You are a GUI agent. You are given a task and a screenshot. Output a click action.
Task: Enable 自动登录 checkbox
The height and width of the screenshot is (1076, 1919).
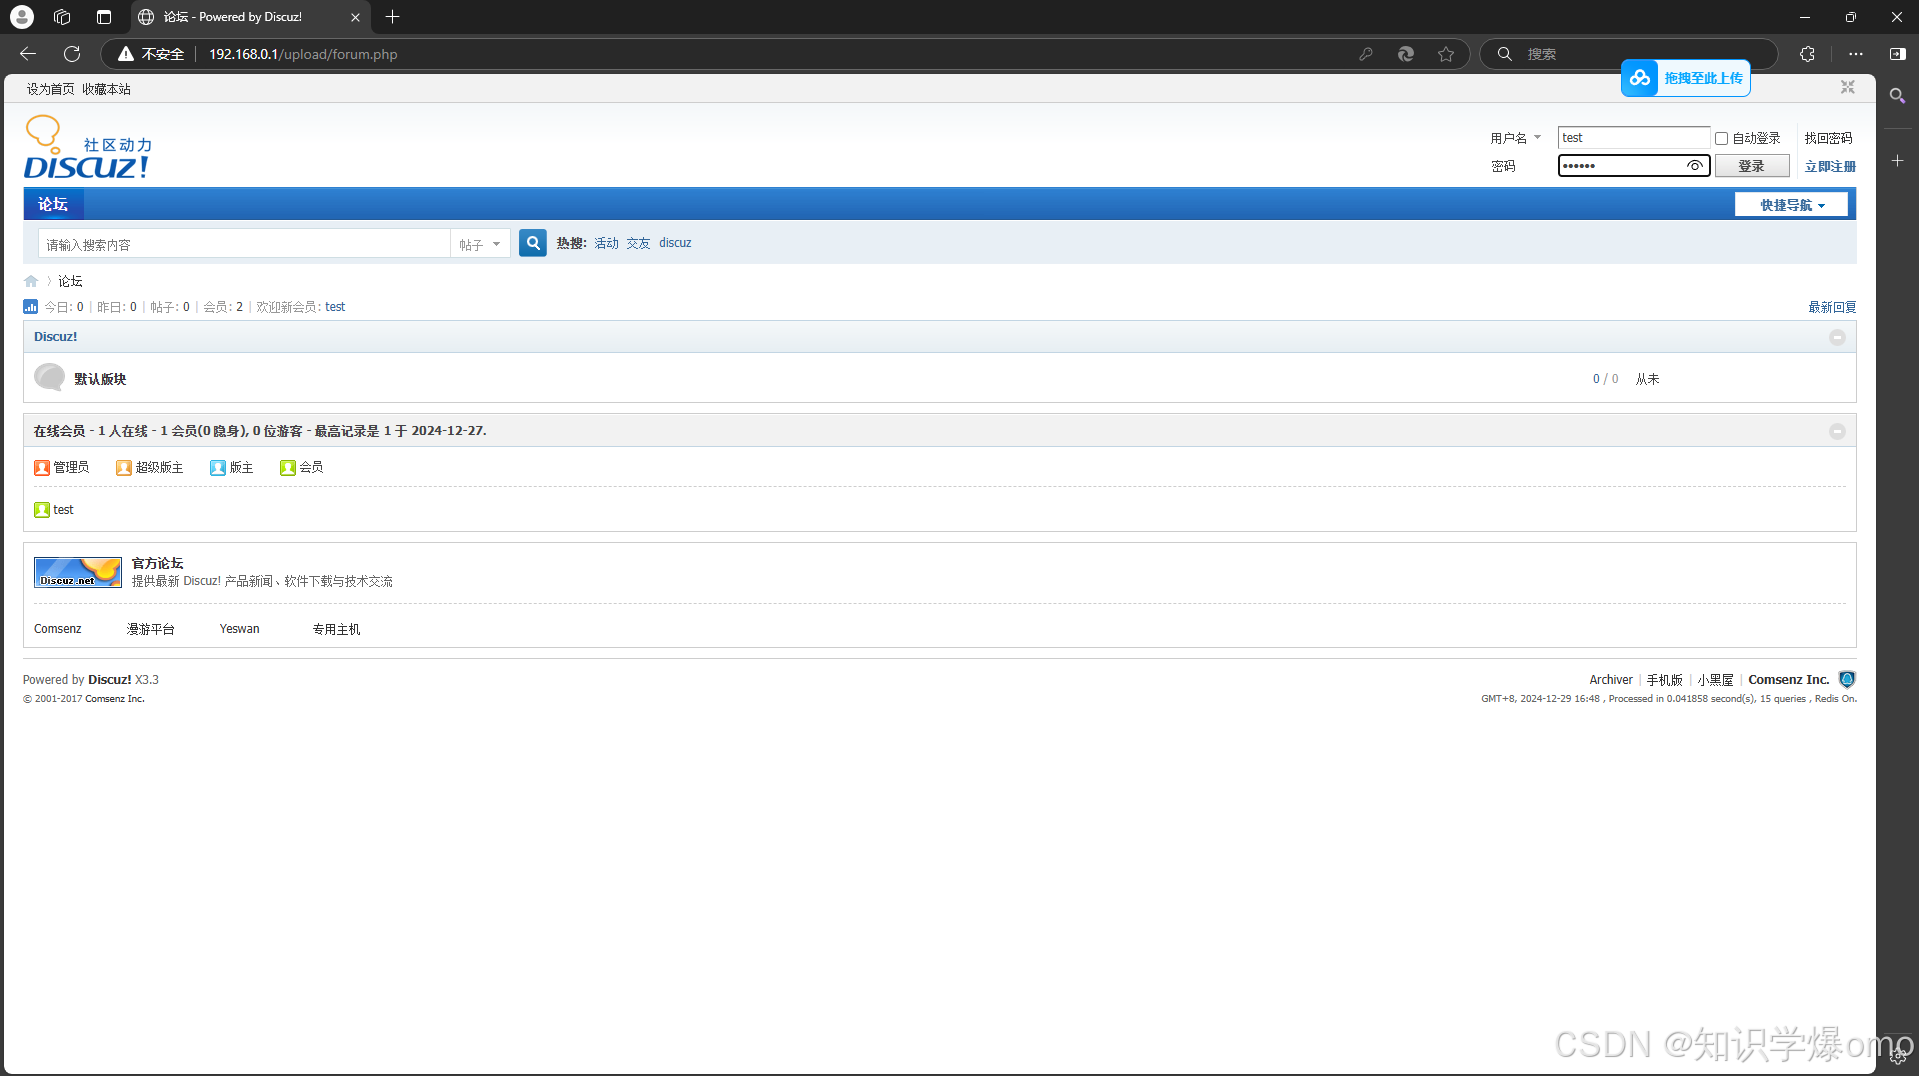[x=1721, y=139]
